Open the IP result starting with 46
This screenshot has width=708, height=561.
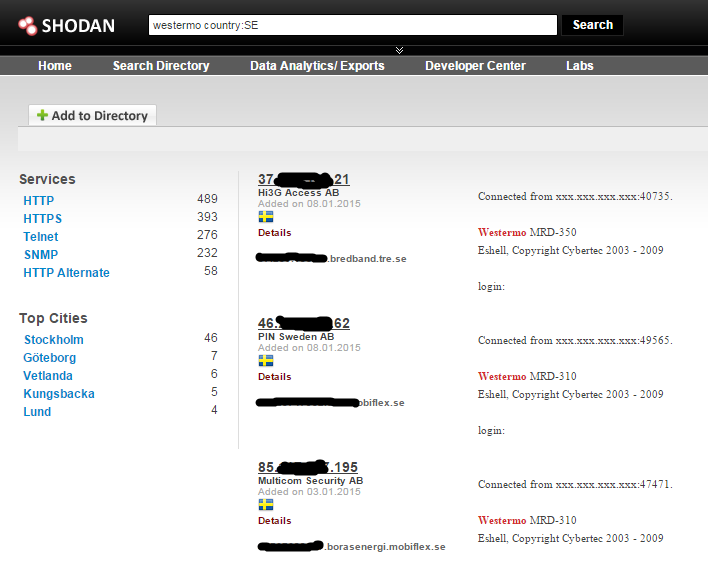pyautogui.click(x=303, y=323)
